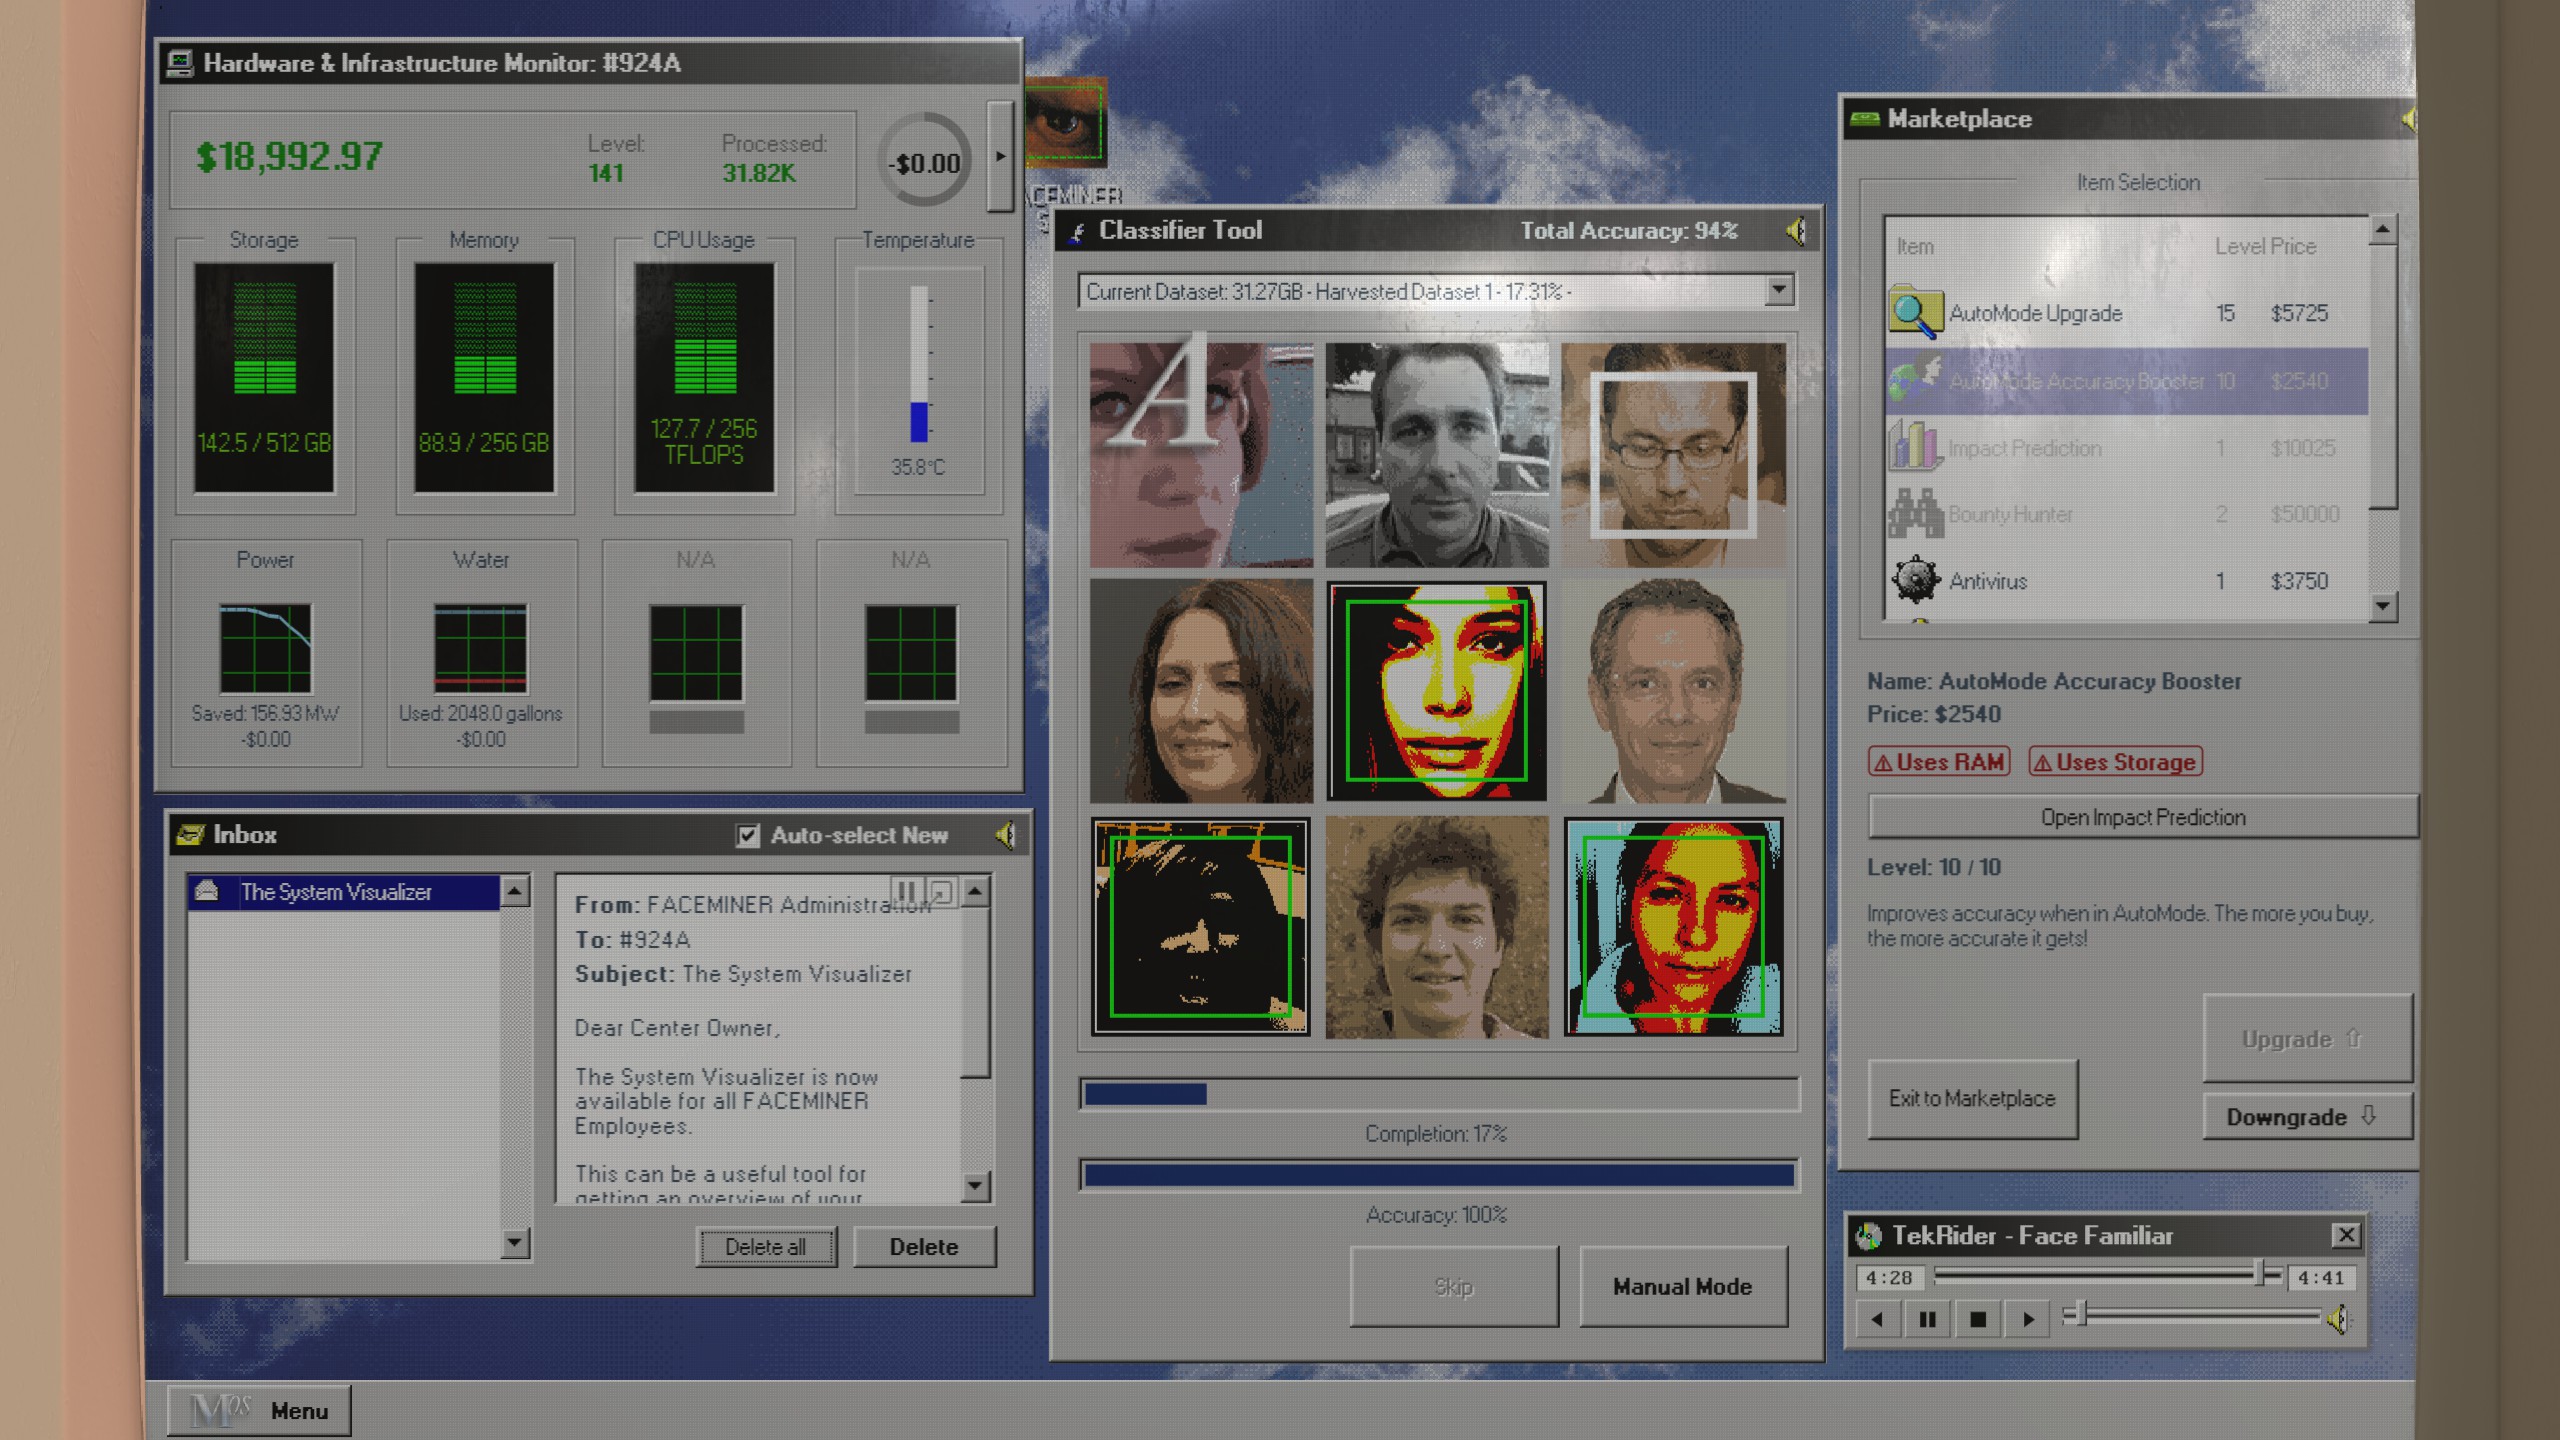Mute the Classifier Tool speaker icon
This screenshot has height=1440, width=2560.
click(1796, 231)
